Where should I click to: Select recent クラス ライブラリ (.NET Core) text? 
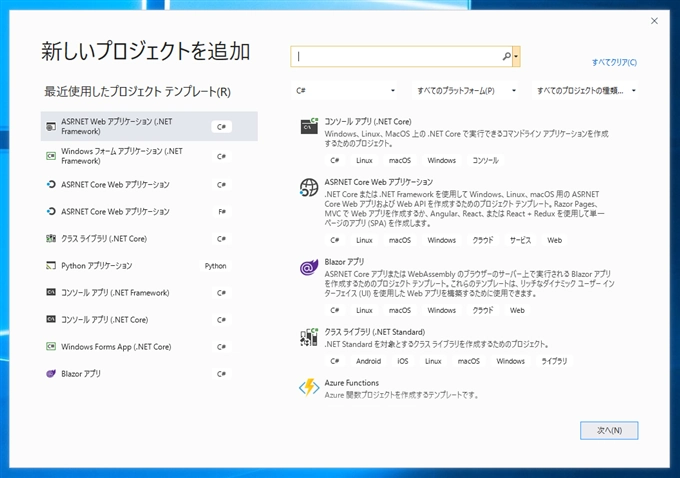click(104, 239)
